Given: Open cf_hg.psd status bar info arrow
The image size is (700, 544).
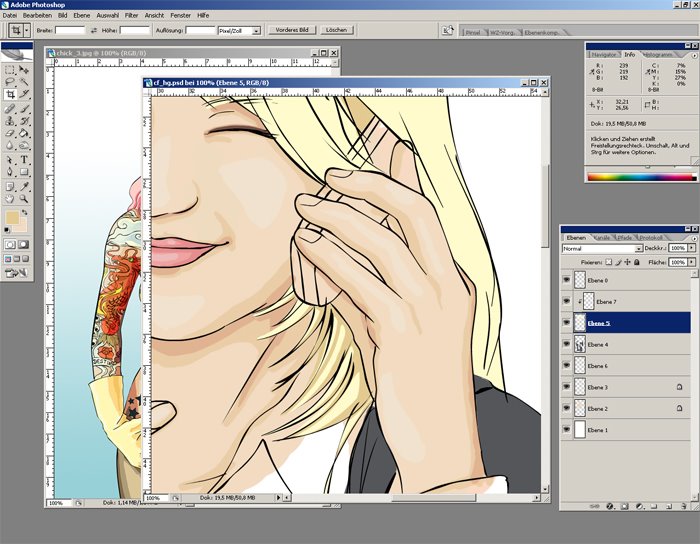Looking at the screenshot, I should click(278, 497).
